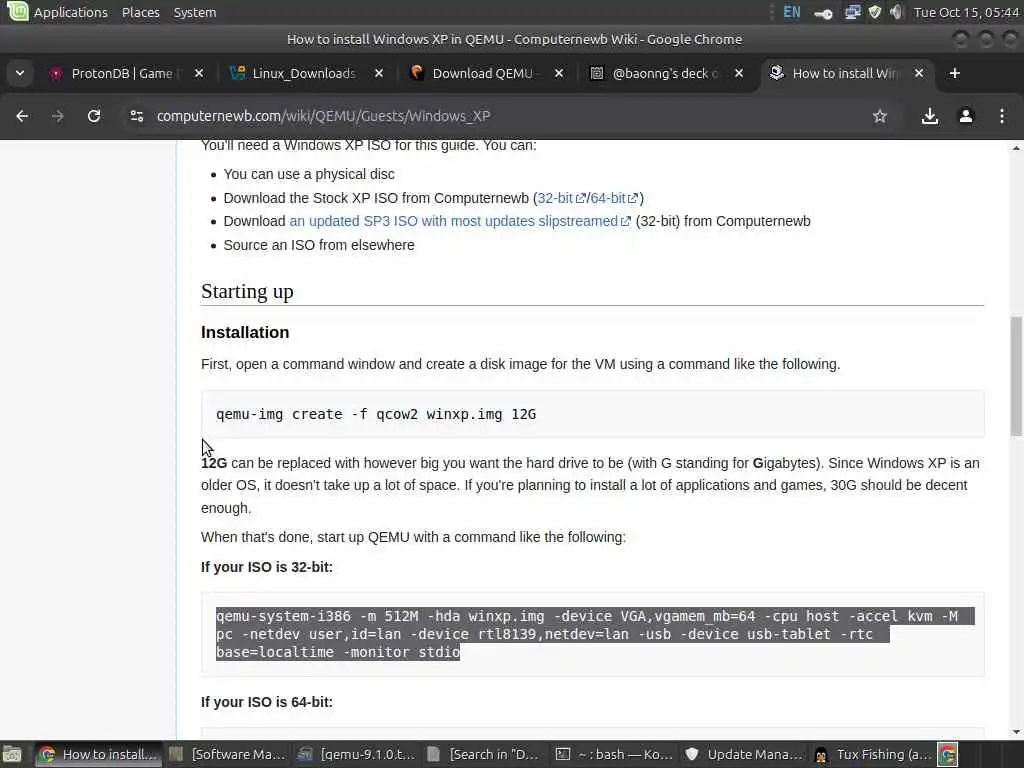The image size is (1024, 768).
Task: Open the 32-bit stock XP ISO link
Action: coord(561,198)
